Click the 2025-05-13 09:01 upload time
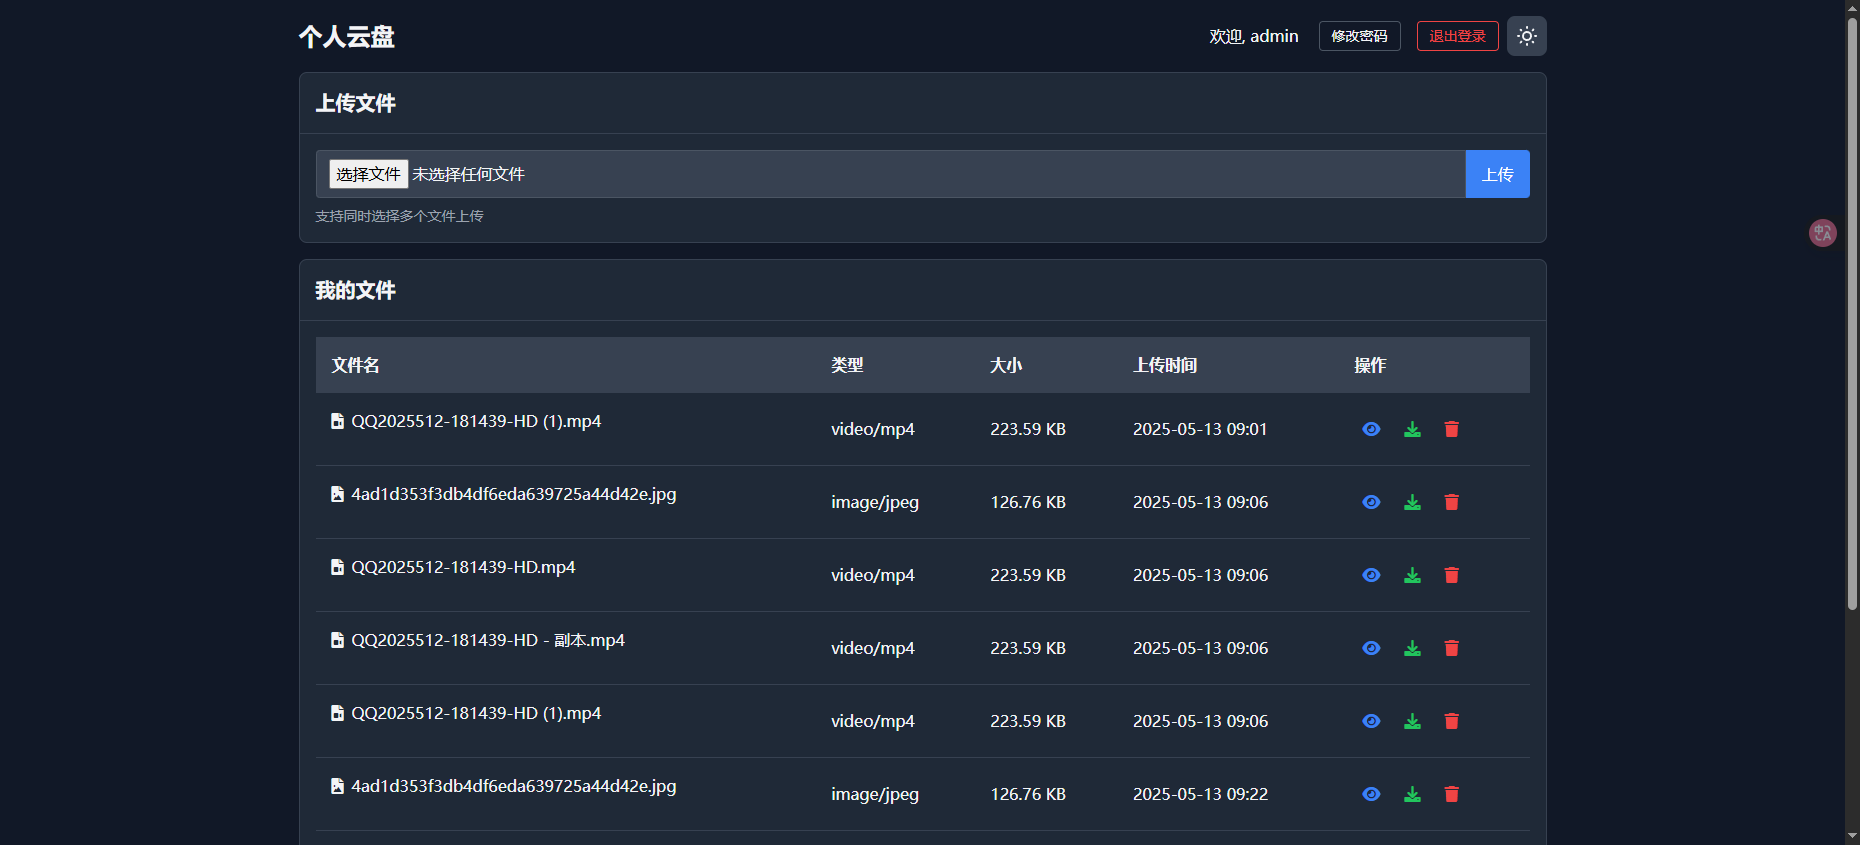The image size is (1860, 845). tap(1200, 429)
